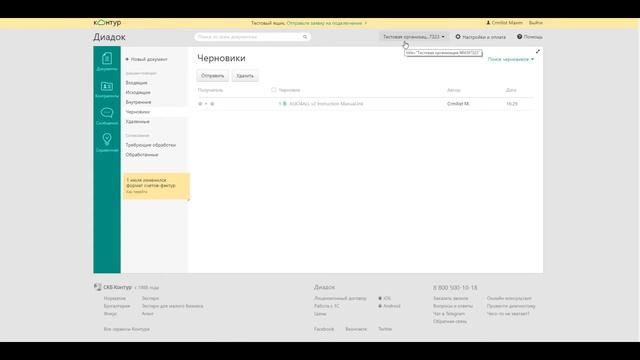Click the Получатель column header
Screen dimensions: 640x360
(211, 90)
